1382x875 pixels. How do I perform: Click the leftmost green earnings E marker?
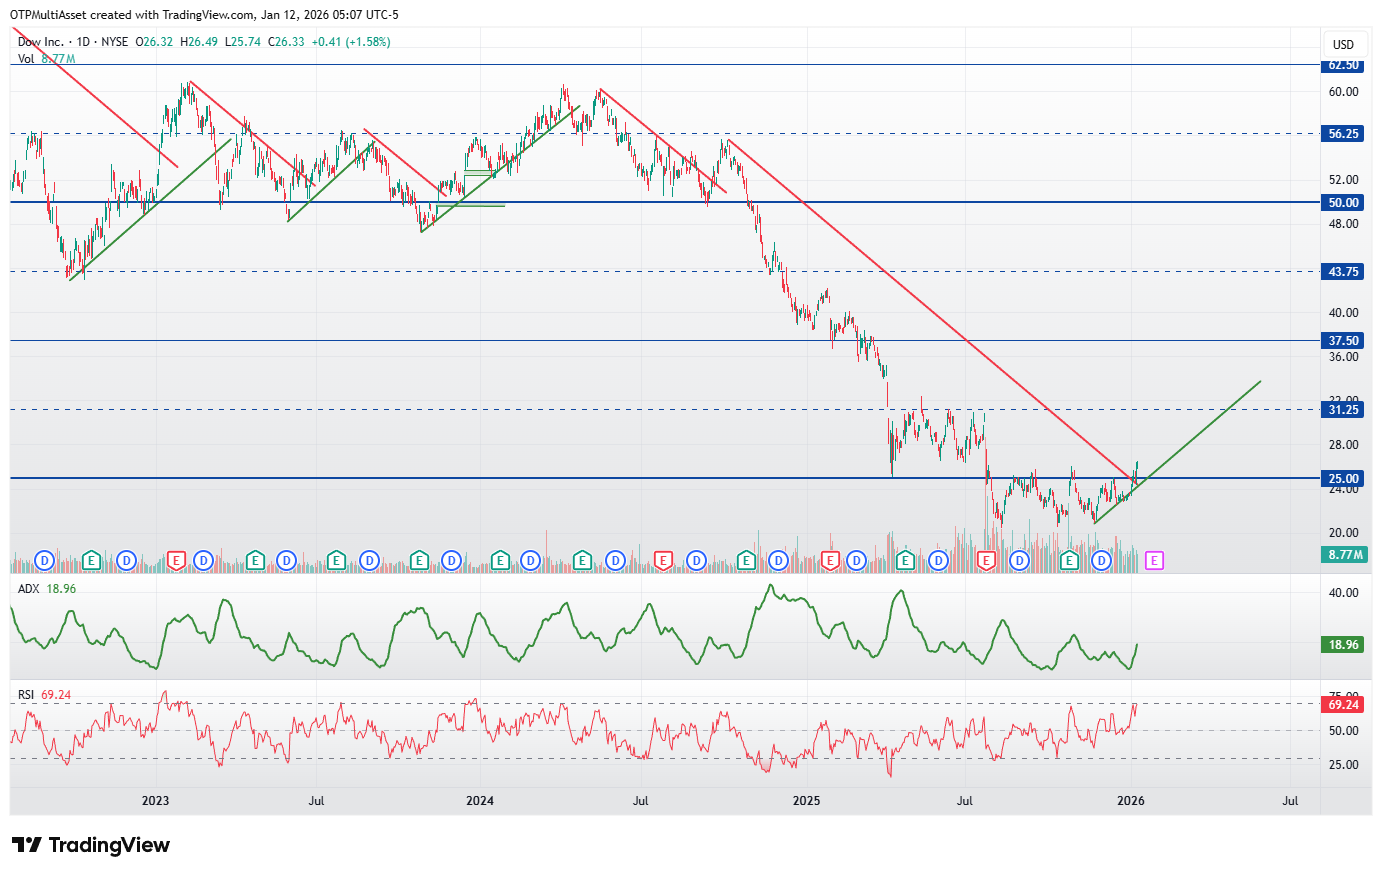pos(92,561)
